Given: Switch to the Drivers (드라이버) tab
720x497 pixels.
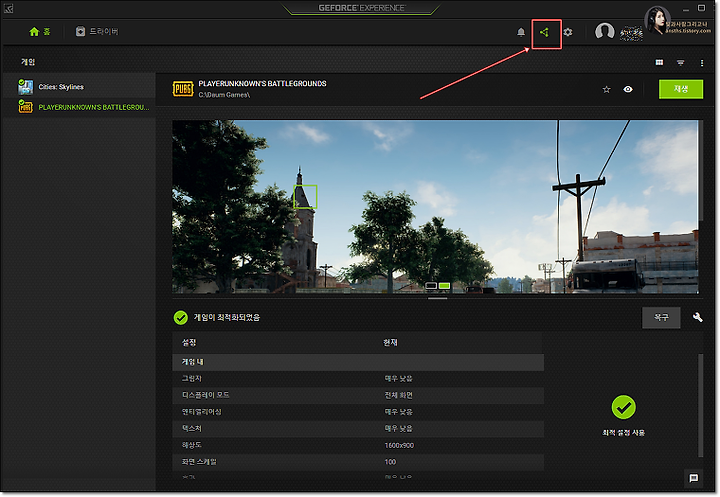Looking at the screenshot, I should (97, 31).
